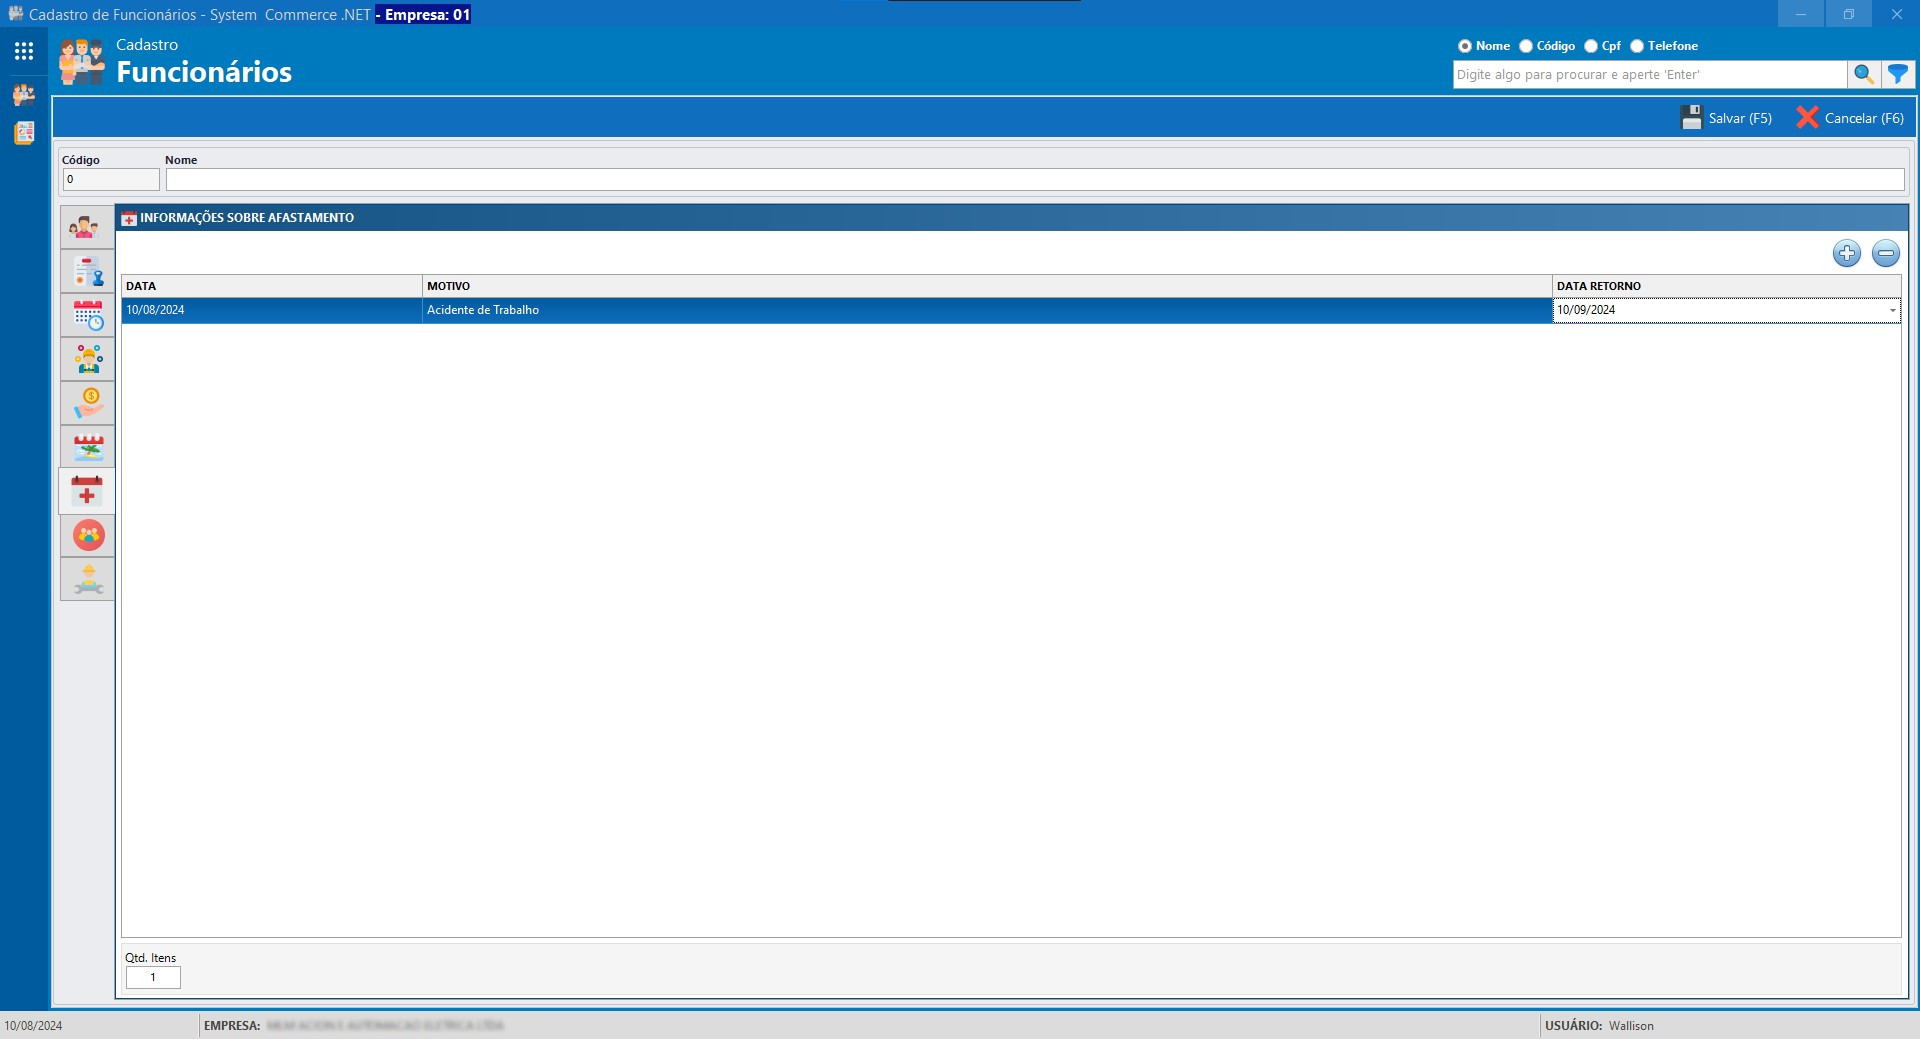Image resolution: width=1920 pixels, height=1039 pixels.
Task: Open the salary hand-with-coin tab
Action: pyautogui.click(x=88, y=404)
